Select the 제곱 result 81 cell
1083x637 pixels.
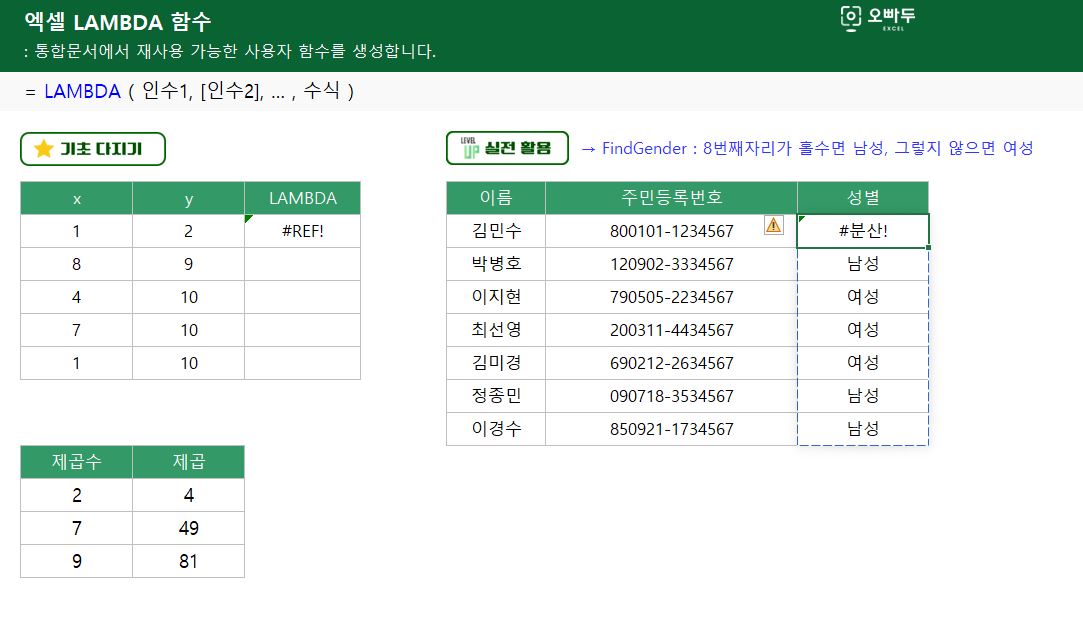click(189, 561)
